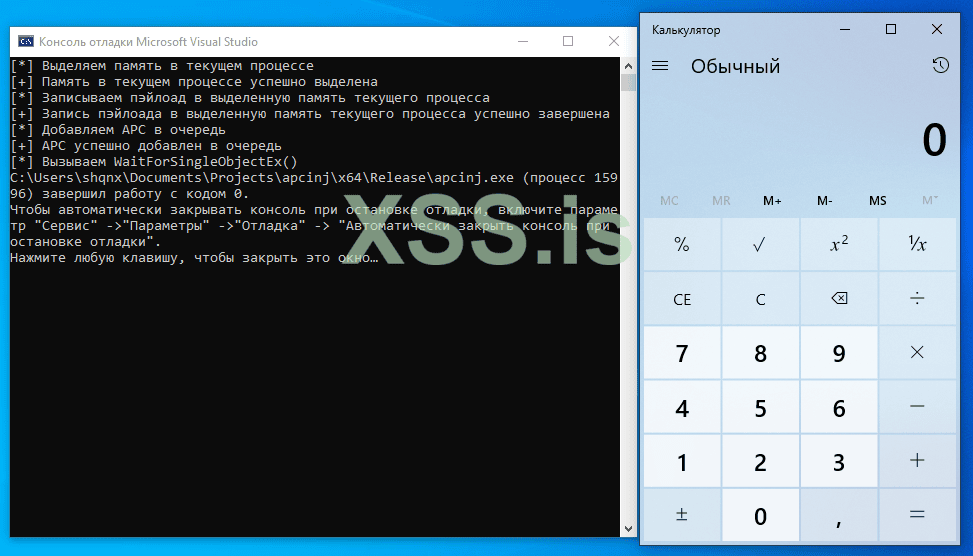The height and width of the screenshot is (556, 973).
Task: Click digit 6 on calculator
Action: [x=839, y=406]
